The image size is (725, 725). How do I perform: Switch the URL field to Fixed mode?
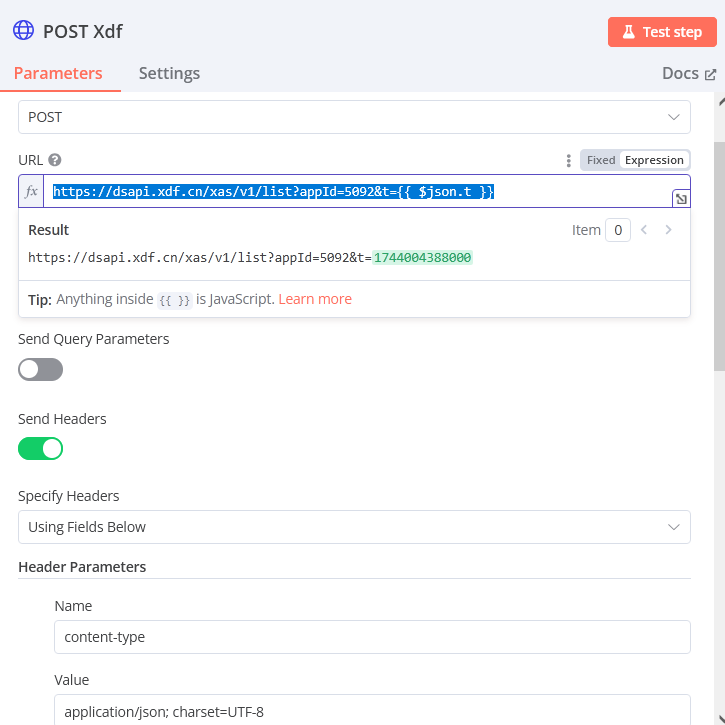tap(601, 160)
